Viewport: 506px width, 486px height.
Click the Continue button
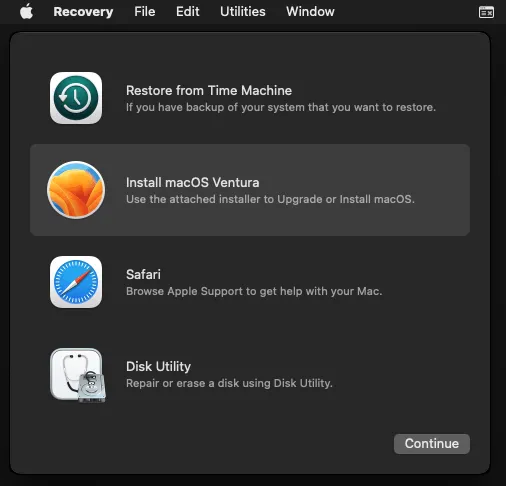coord(432,444)
